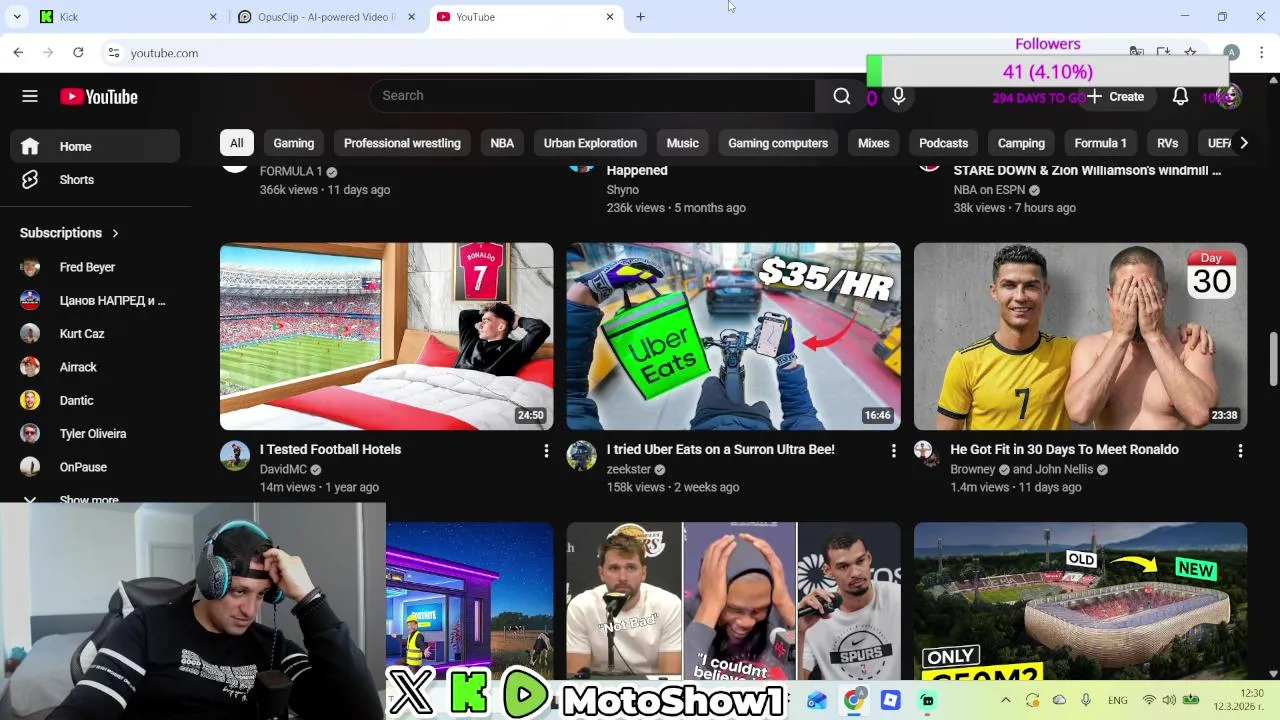The image size is (1280, 720).
Task: Click the YouTube logo
Action: [99, 97]
